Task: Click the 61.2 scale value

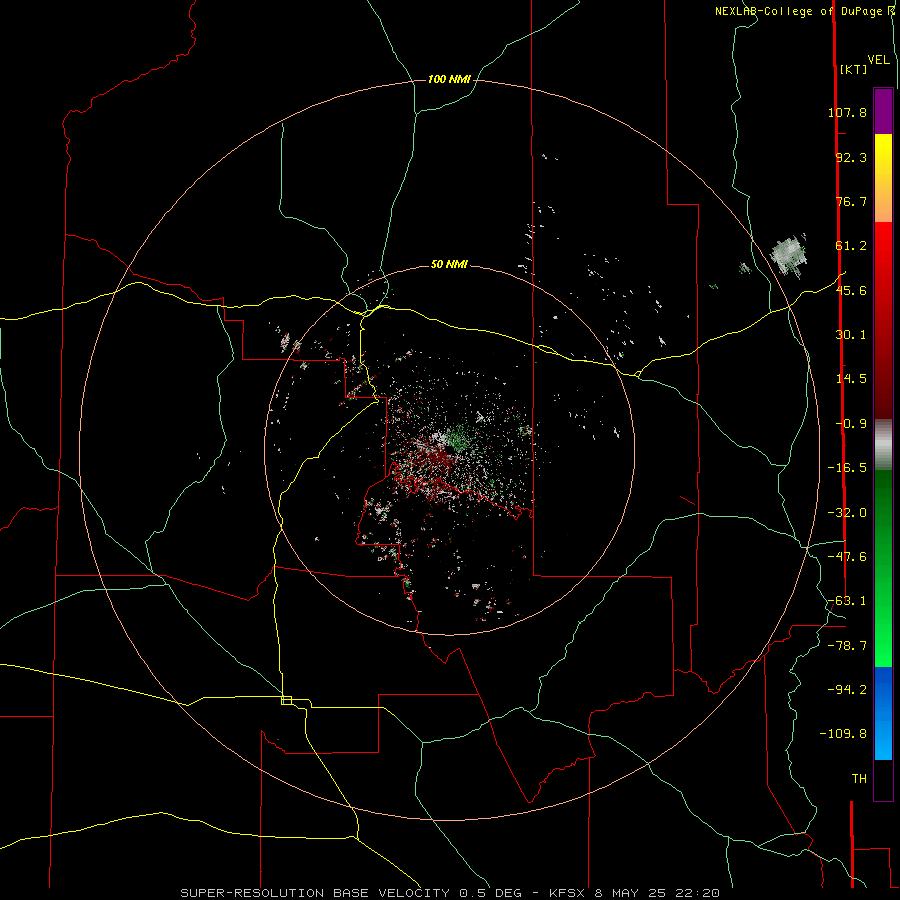Action: click(x=851, y=246)
